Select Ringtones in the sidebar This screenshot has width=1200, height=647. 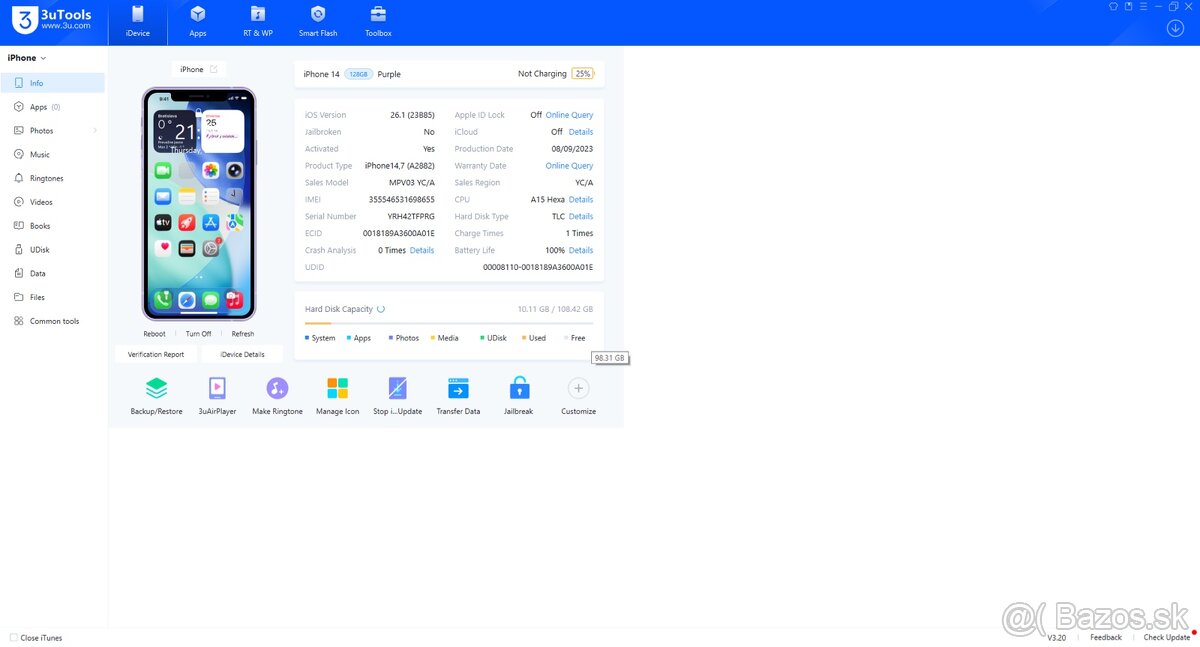click(x=46, y=178)
